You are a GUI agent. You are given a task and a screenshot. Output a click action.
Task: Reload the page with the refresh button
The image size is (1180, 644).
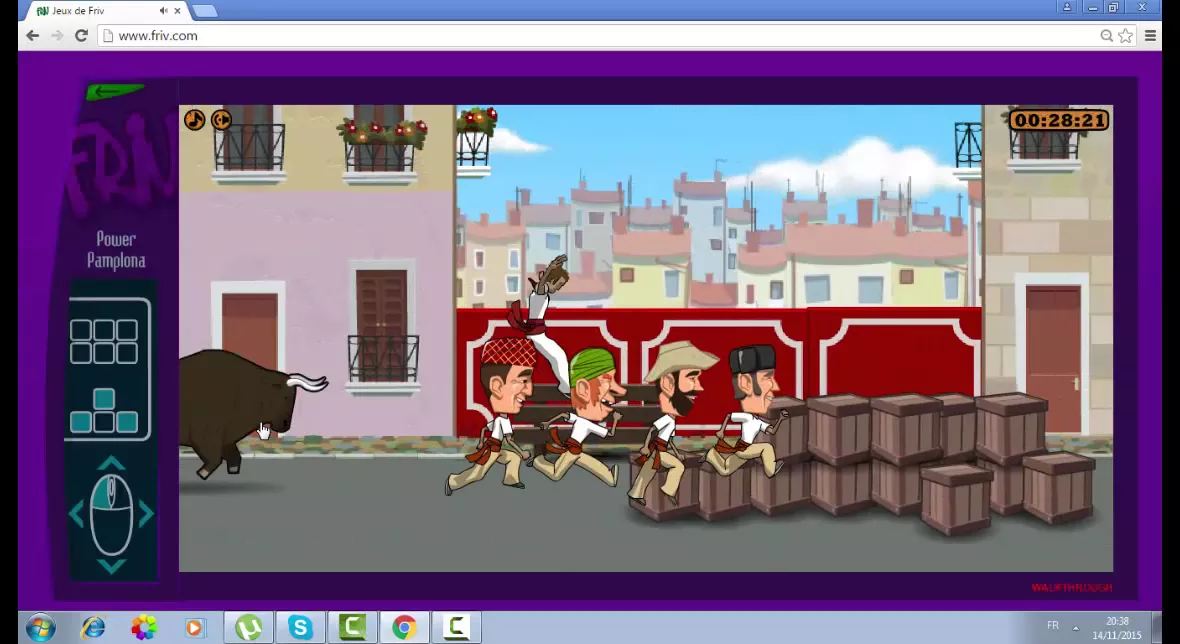[x=81, y=35]
